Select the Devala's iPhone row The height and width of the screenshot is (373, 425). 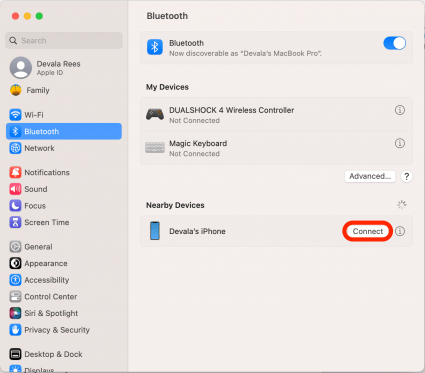tap(276, 231)
